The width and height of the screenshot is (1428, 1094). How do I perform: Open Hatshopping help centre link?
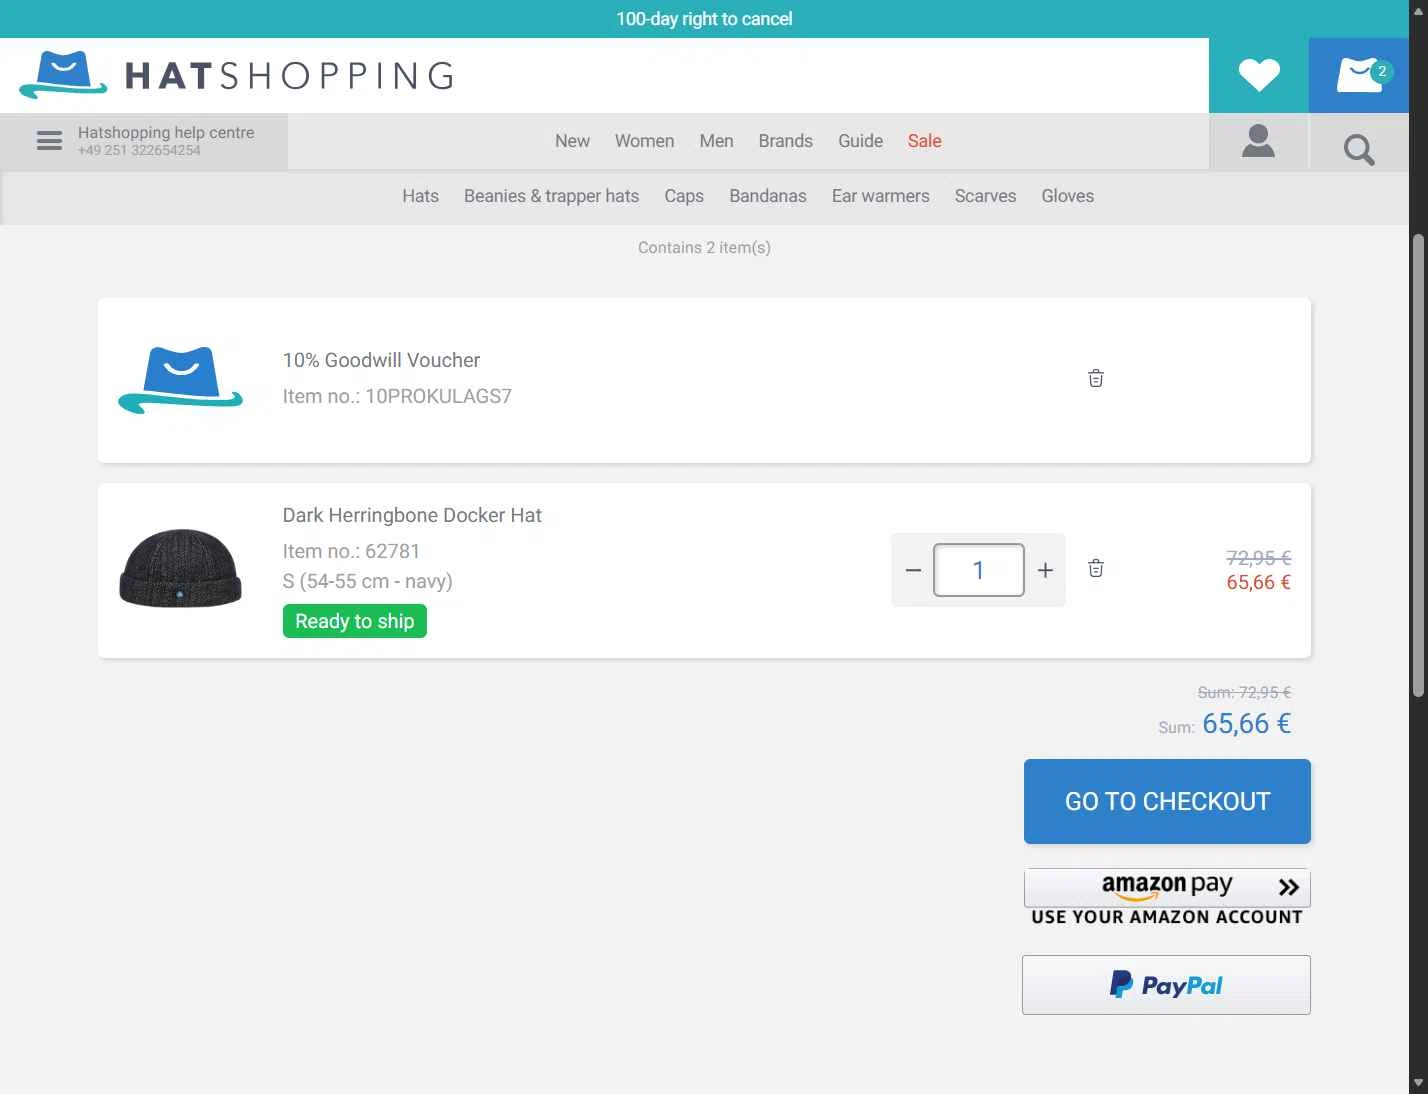point(166,132)
